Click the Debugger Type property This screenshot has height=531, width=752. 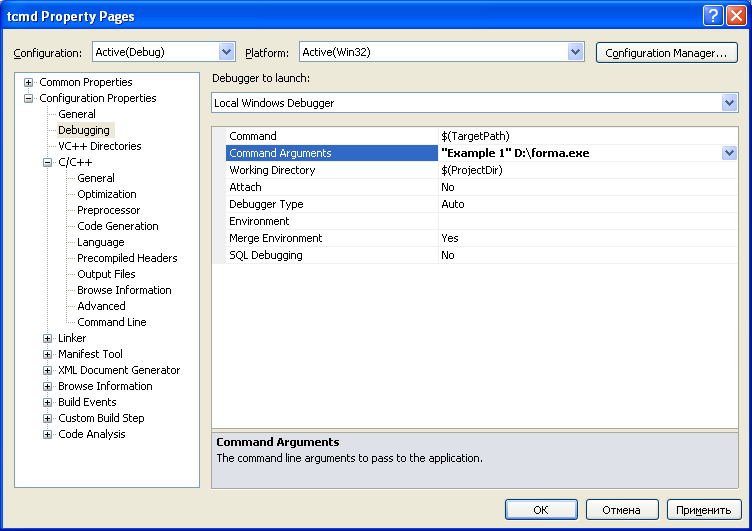tap(332, 204)
